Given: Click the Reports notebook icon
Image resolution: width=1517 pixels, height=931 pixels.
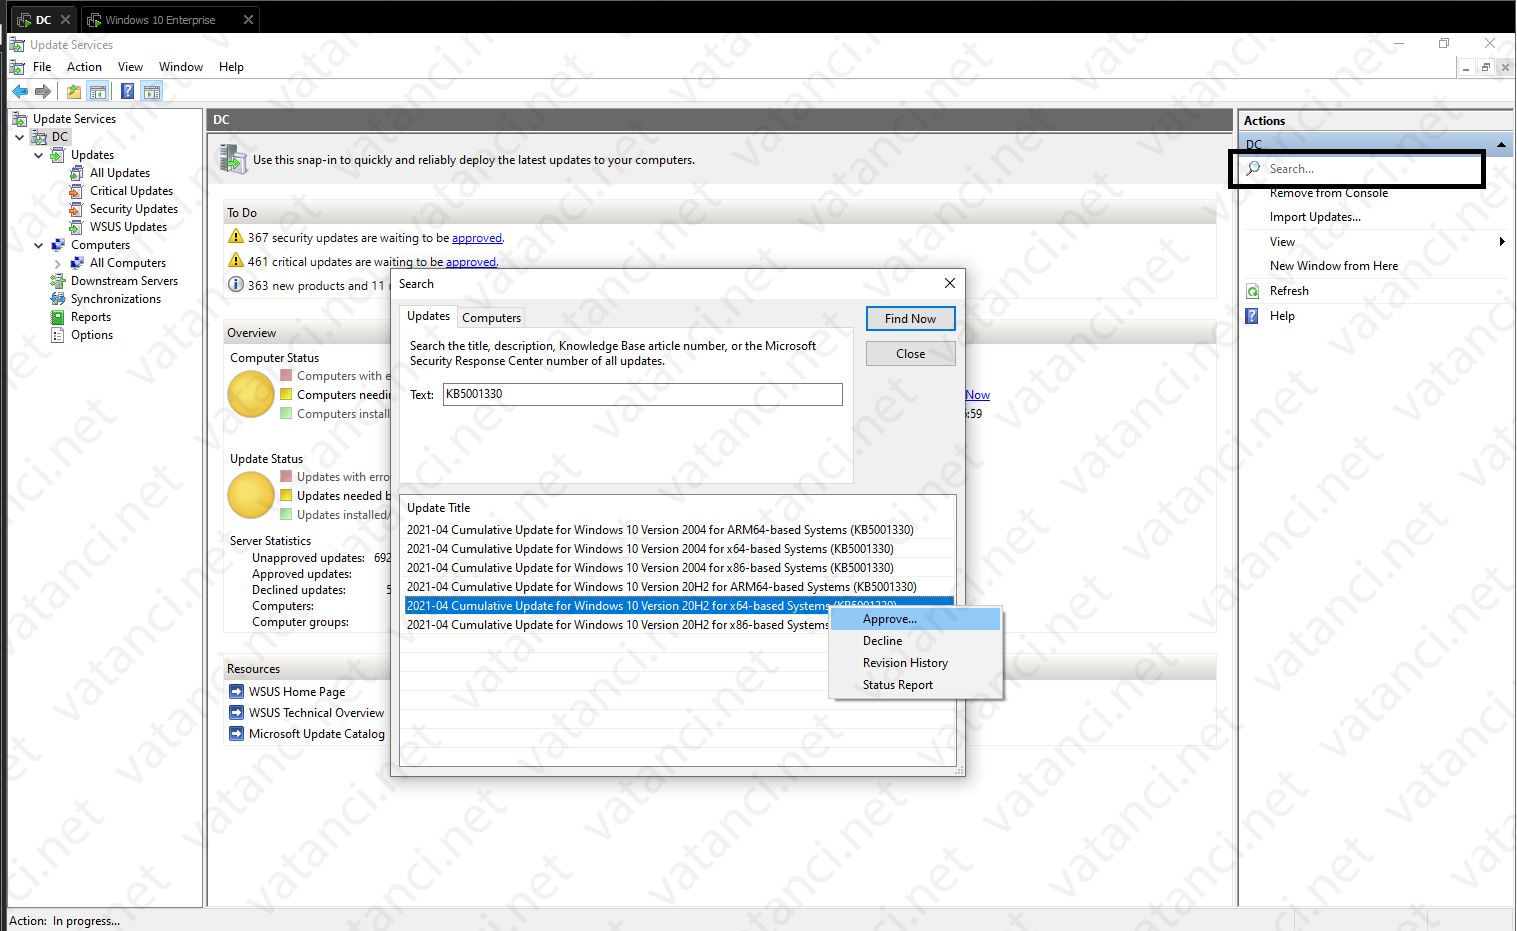Looking at the screenshot, I should (58, 317).
